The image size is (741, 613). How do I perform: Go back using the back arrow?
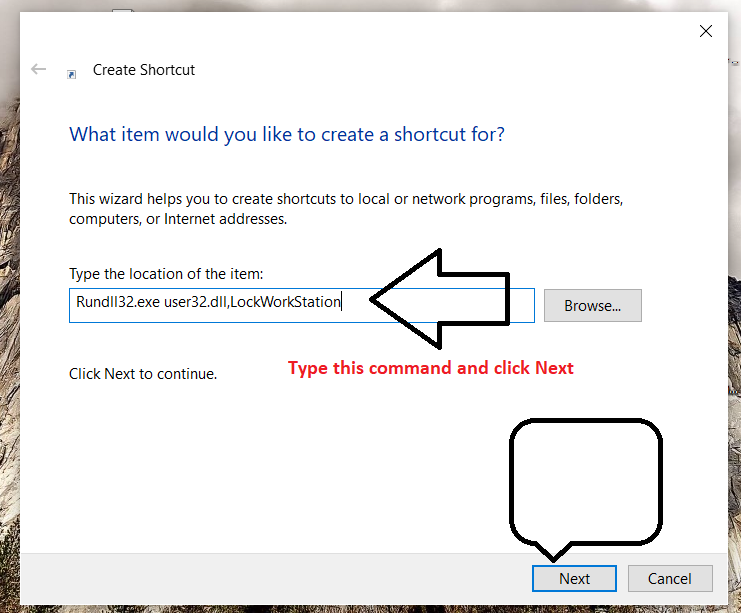pos(38,69)
